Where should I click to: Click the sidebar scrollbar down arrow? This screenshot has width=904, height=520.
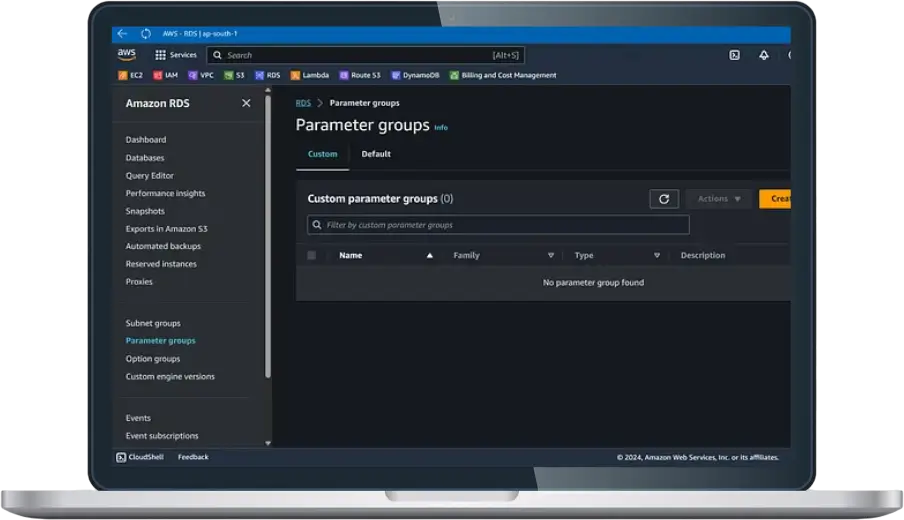(x=268, y=443)
